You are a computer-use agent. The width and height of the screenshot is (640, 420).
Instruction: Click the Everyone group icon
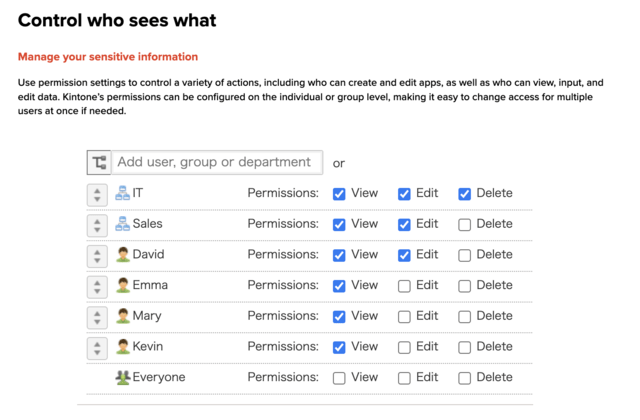pos(122,377)
